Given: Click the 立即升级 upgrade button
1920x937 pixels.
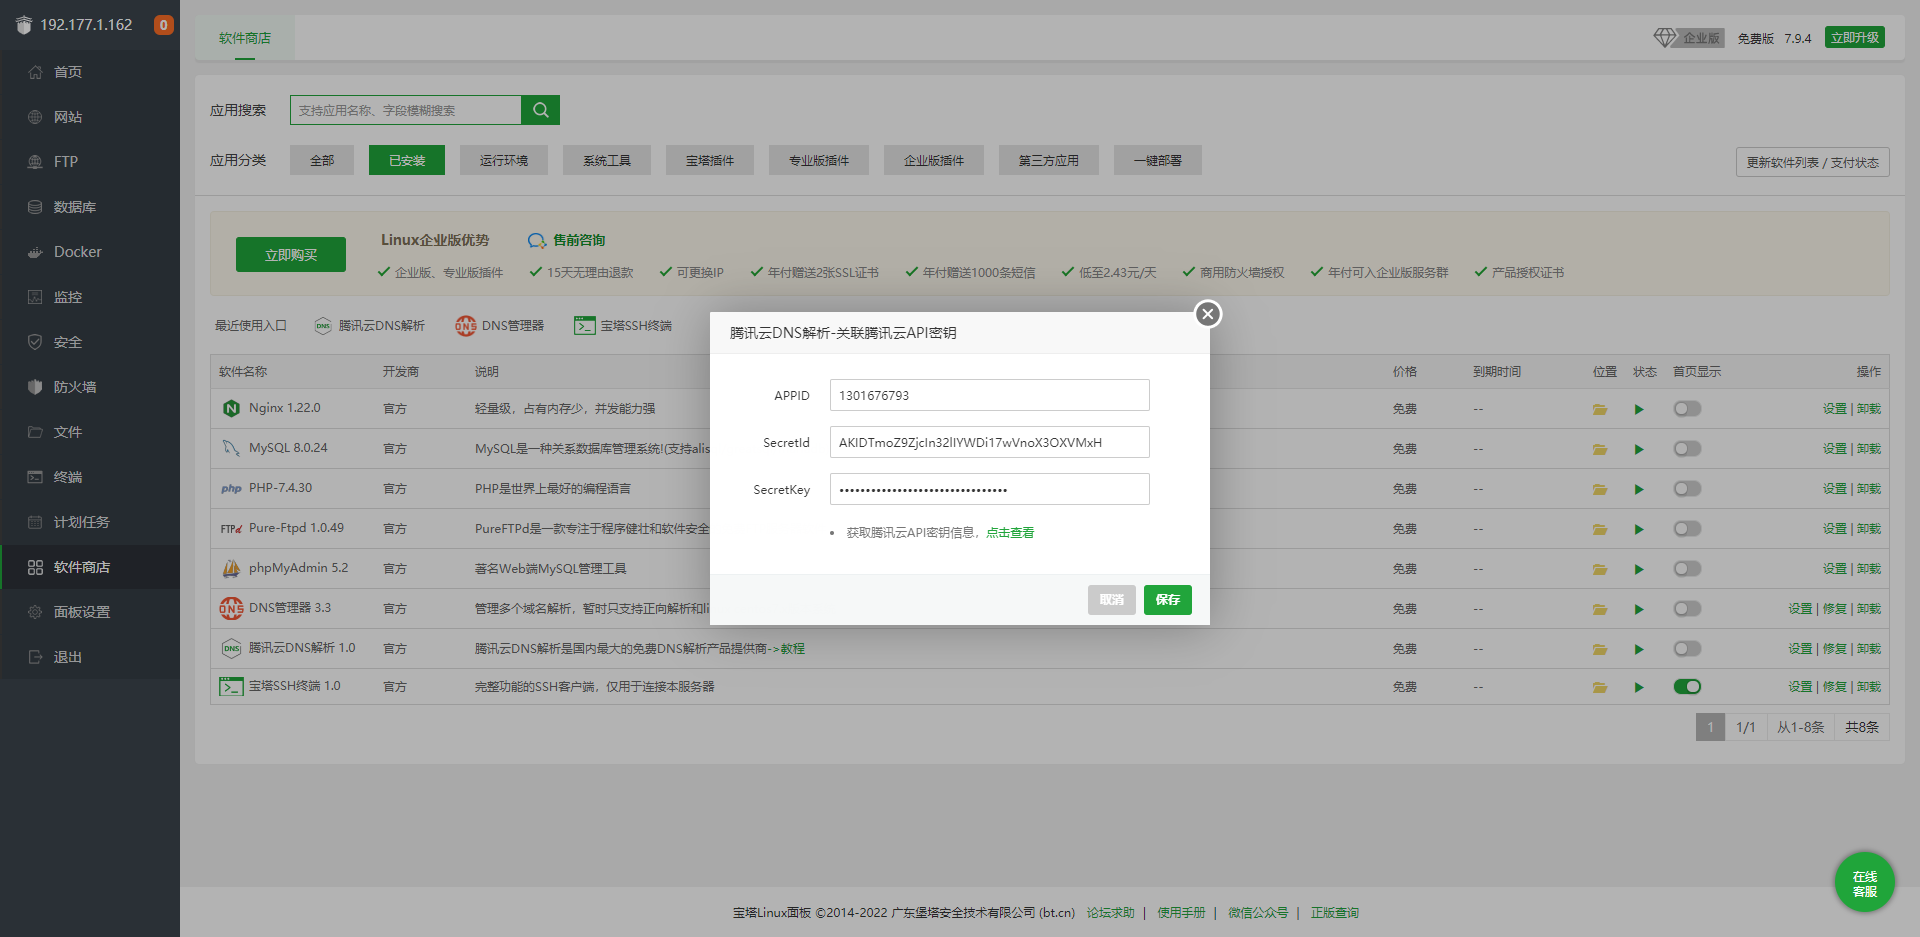Looking at the screenshot, I should point(1854,38).
